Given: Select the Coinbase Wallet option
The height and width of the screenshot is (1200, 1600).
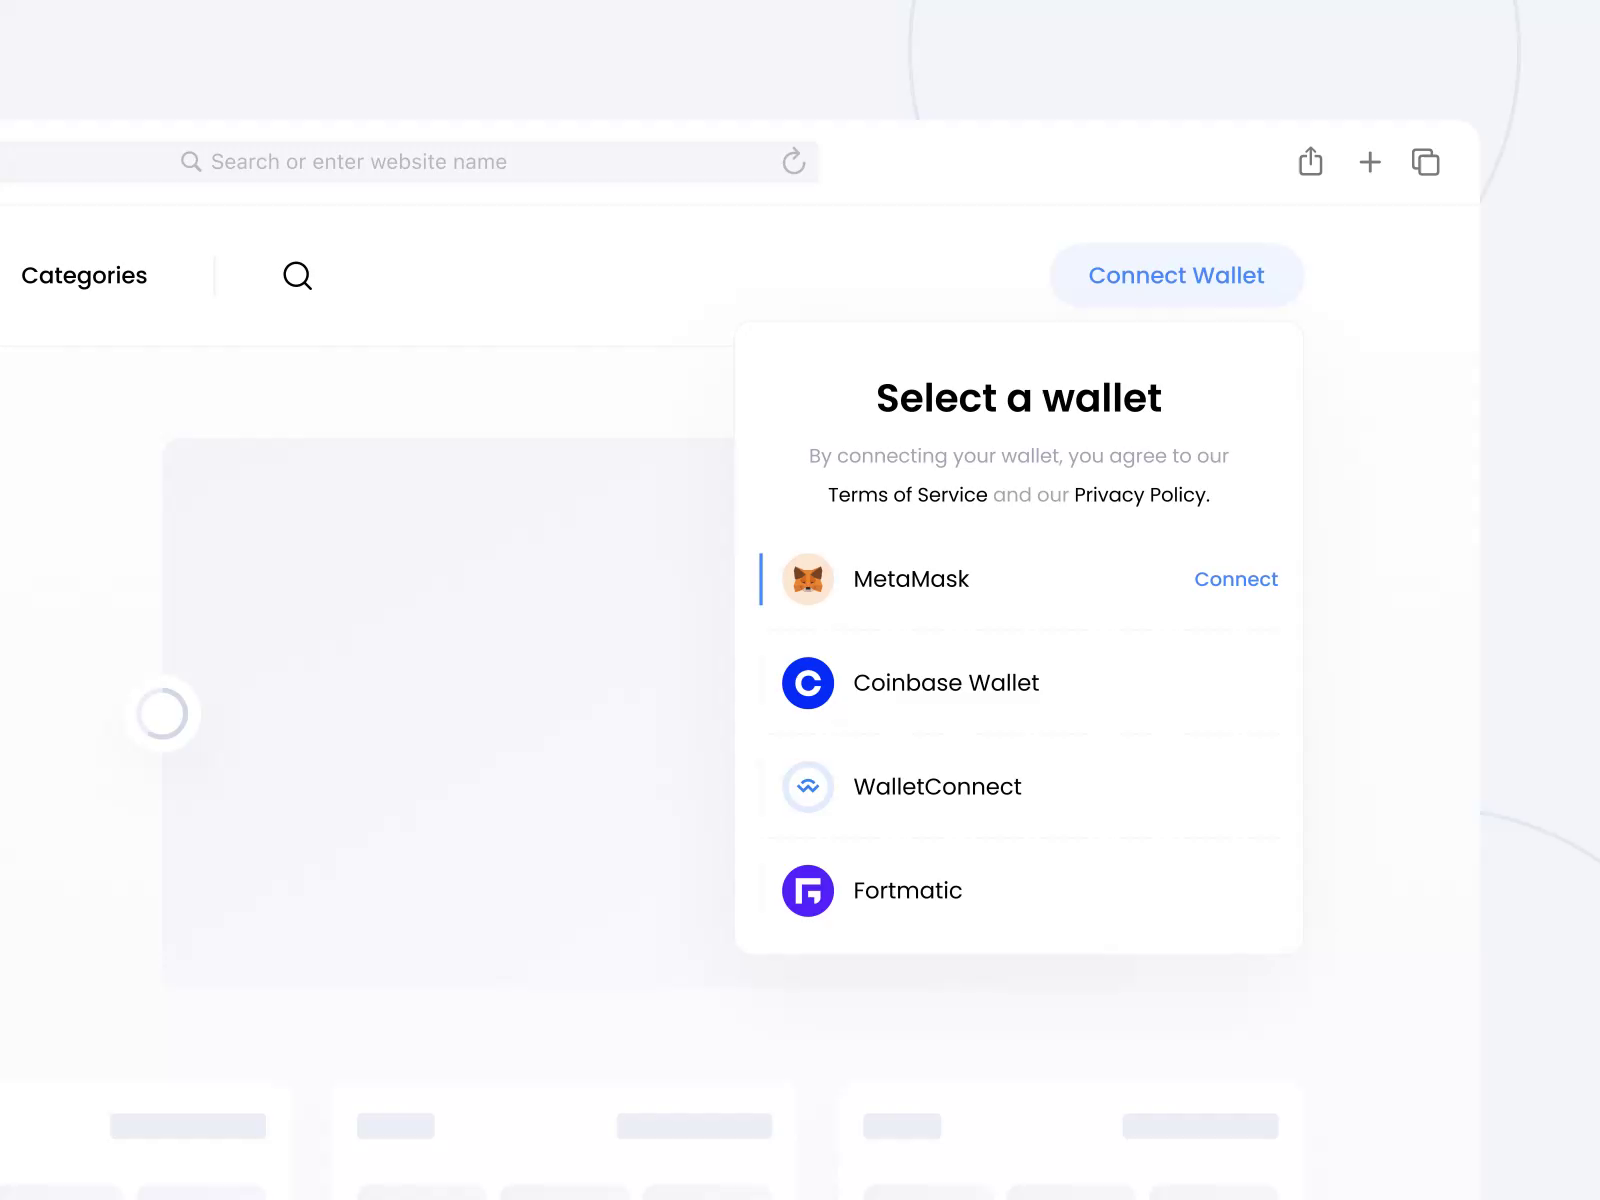Looking at the screenshot, I should pyautogui.click(x=946, y=683).
